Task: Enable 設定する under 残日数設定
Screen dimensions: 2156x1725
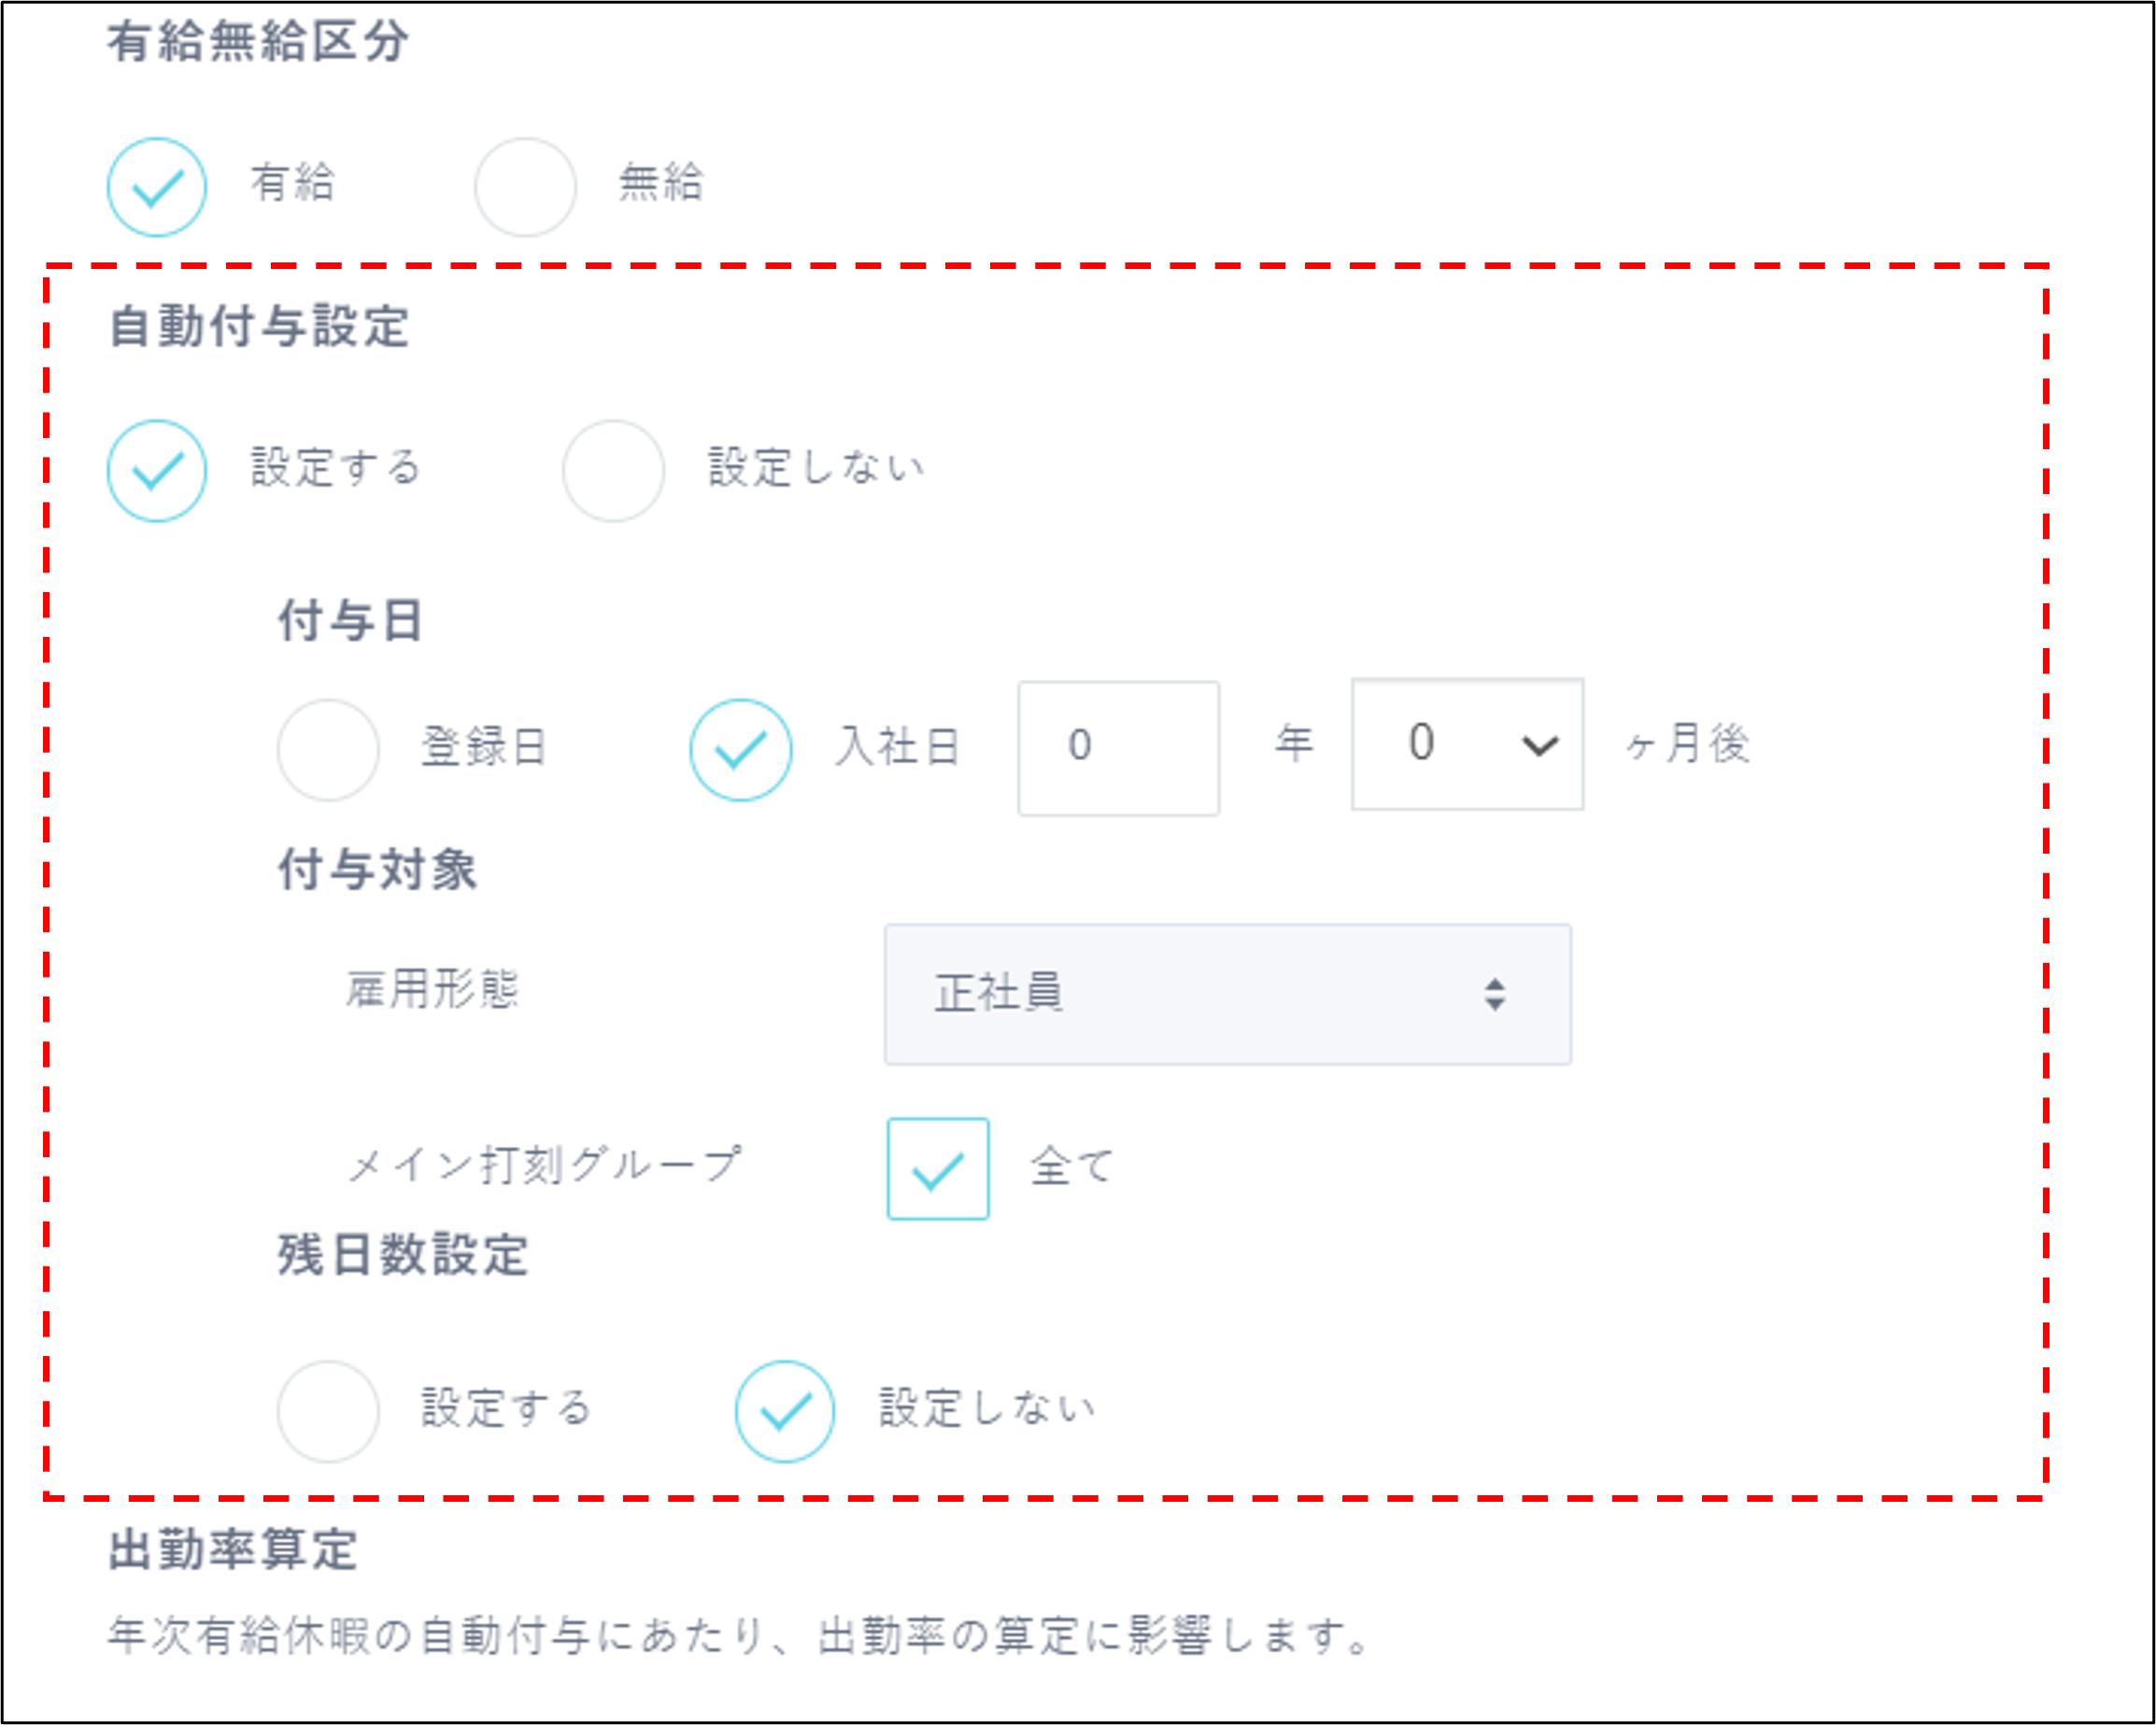Action: tap(328, 1411)
